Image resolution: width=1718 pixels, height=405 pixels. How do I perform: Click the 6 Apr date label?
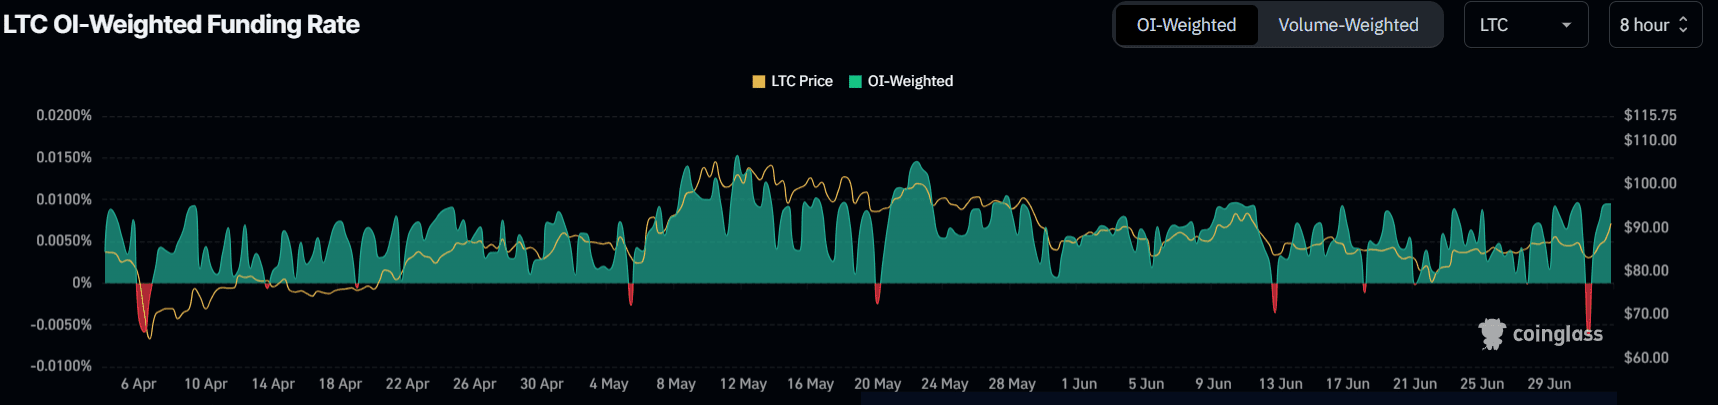point(139,384)
